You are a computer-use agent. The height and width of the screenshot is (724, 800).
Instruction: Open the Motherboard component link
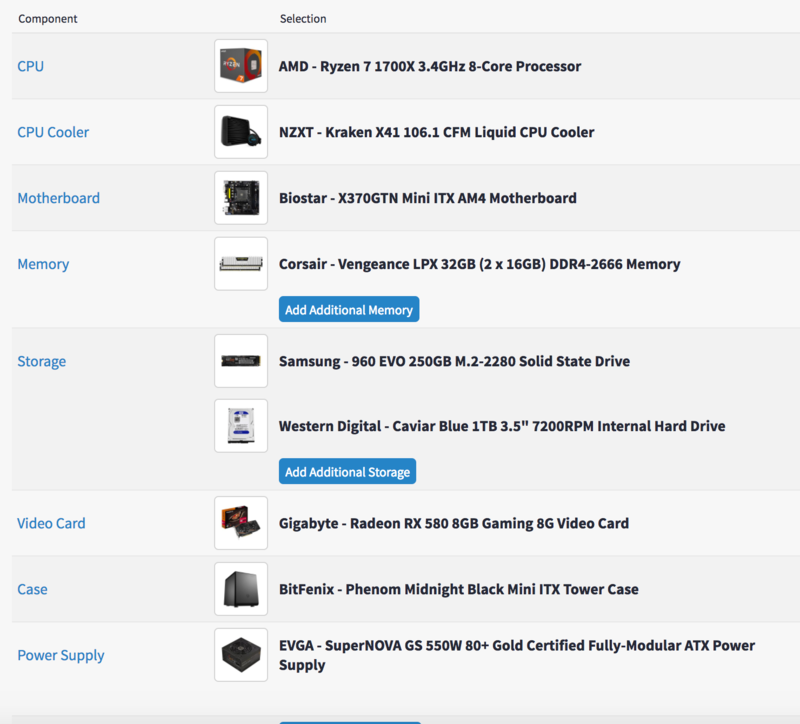tap(59, 198)
